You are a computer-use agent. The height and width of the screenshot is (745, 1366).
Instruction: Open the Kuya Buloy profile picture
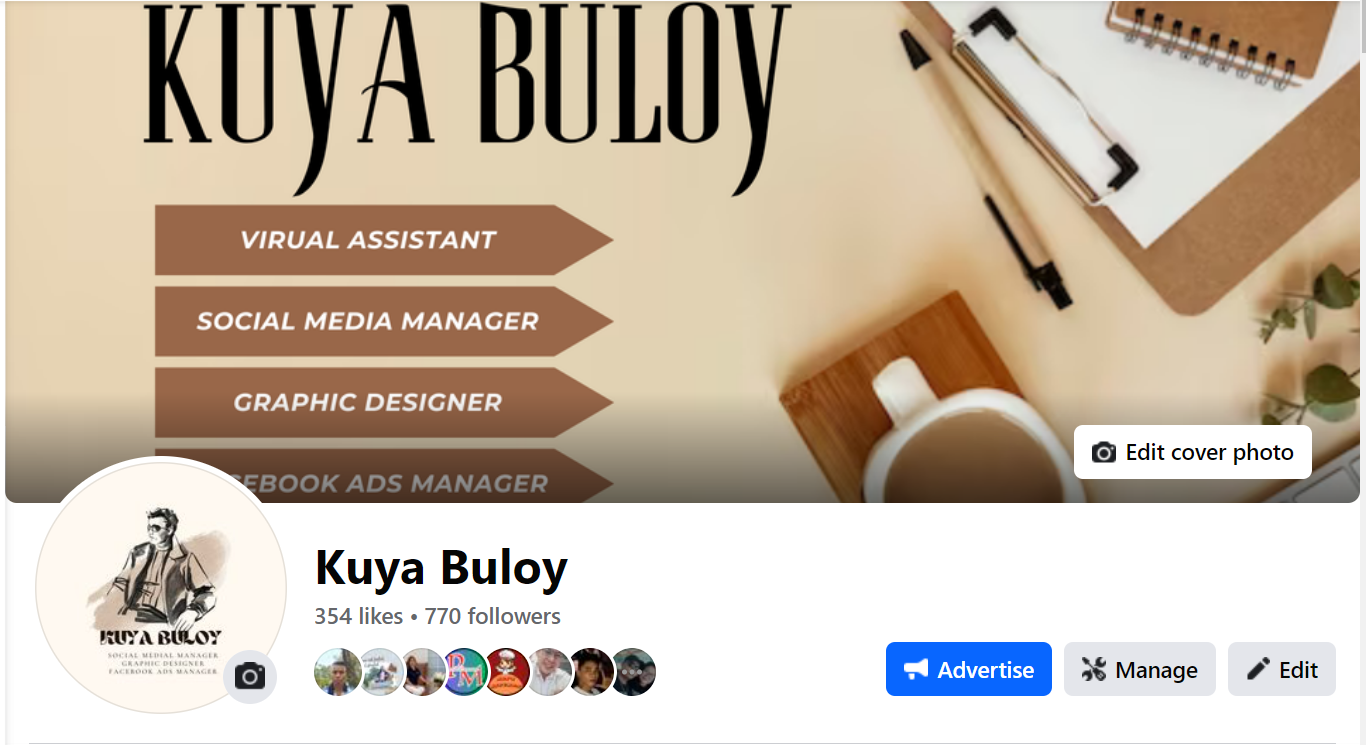tap(161, 585)
